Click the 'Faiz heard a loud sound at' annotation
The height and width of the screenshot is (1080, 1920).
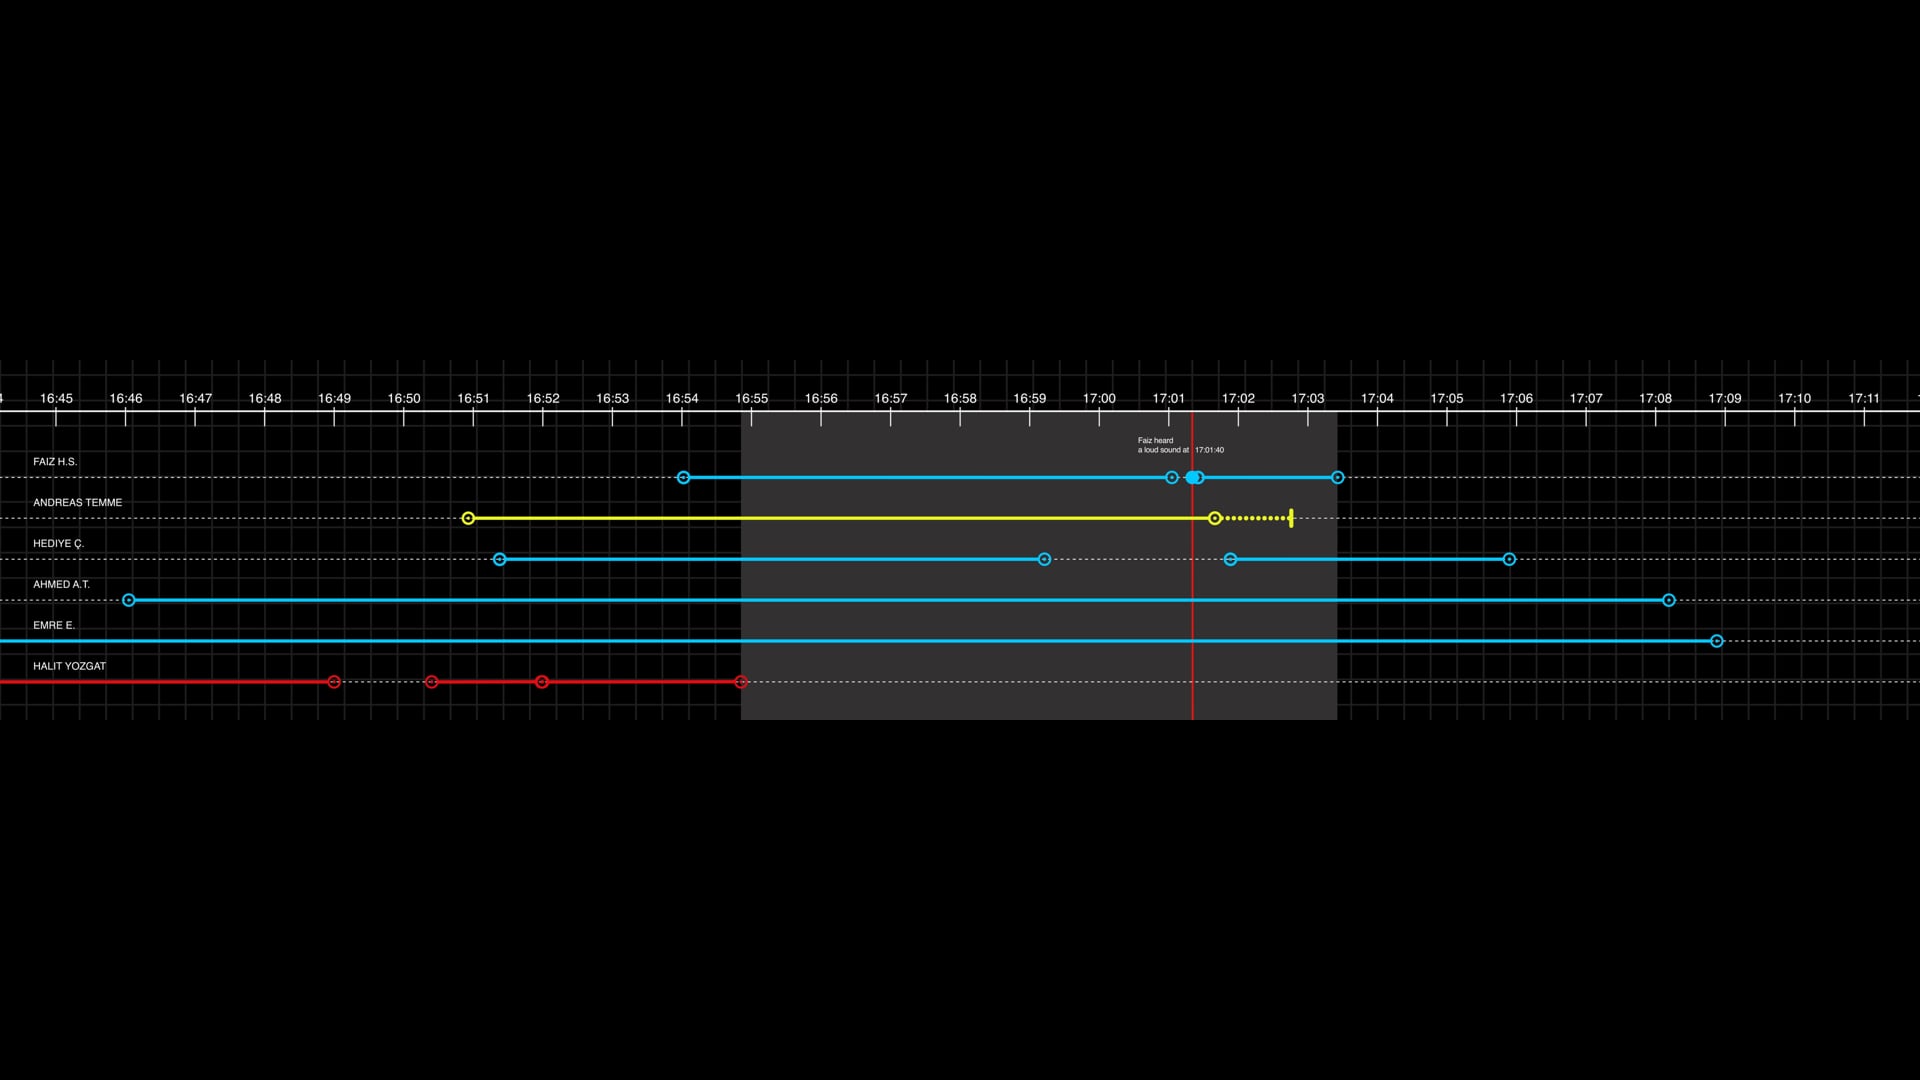[x=1163, y=445]
